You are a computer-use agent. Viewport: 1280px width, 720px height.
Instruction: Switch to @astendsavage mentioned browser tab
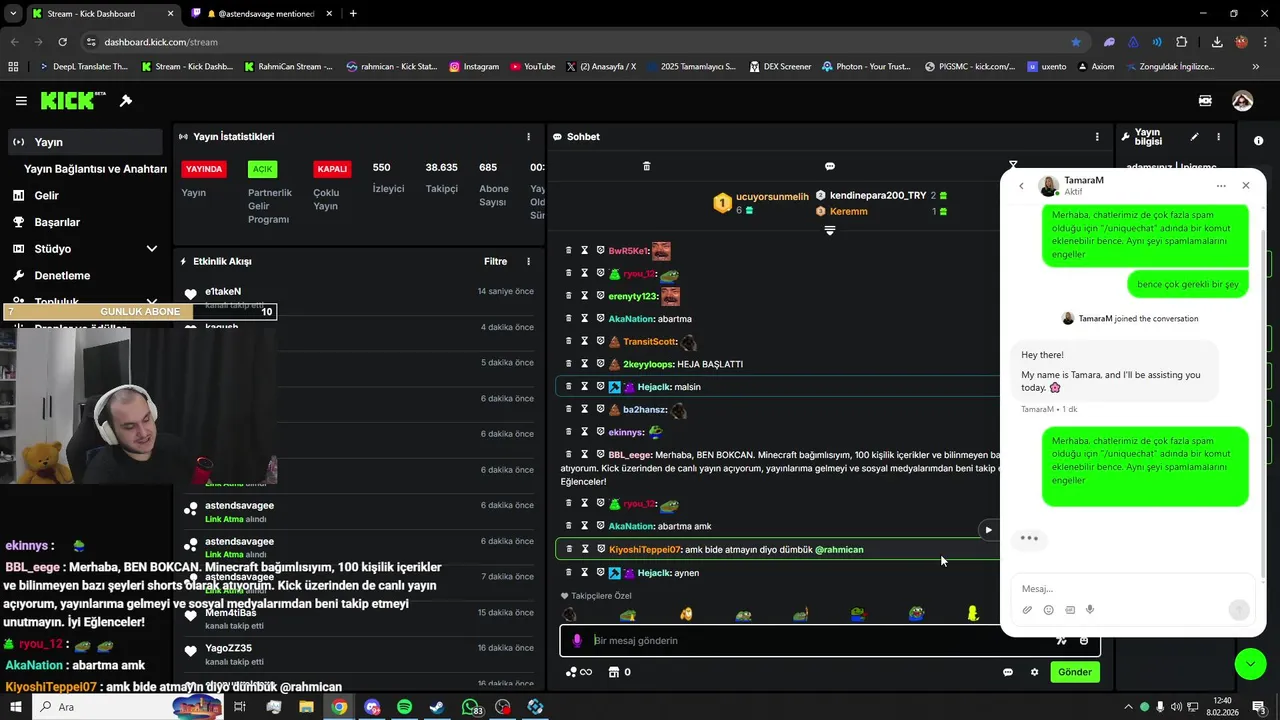click(x=260, y=14)
